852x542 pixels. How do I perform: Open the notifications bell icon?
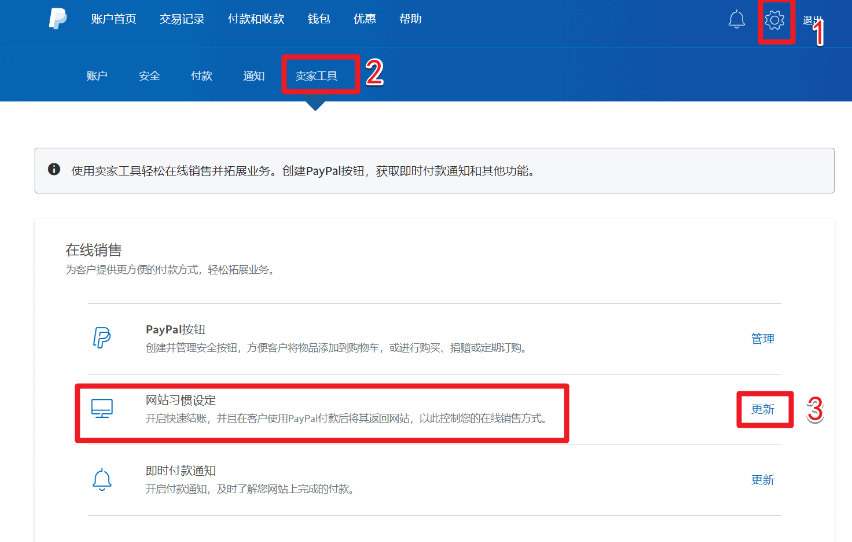pyautogui.click(x=736, y=20)
